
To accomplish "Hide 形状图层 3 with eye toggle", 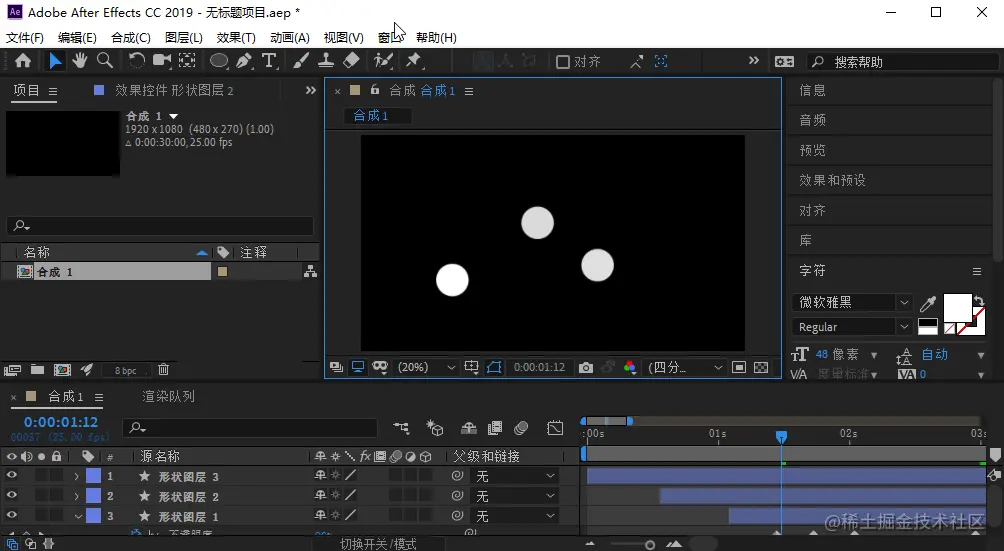I will pos(12,475).
